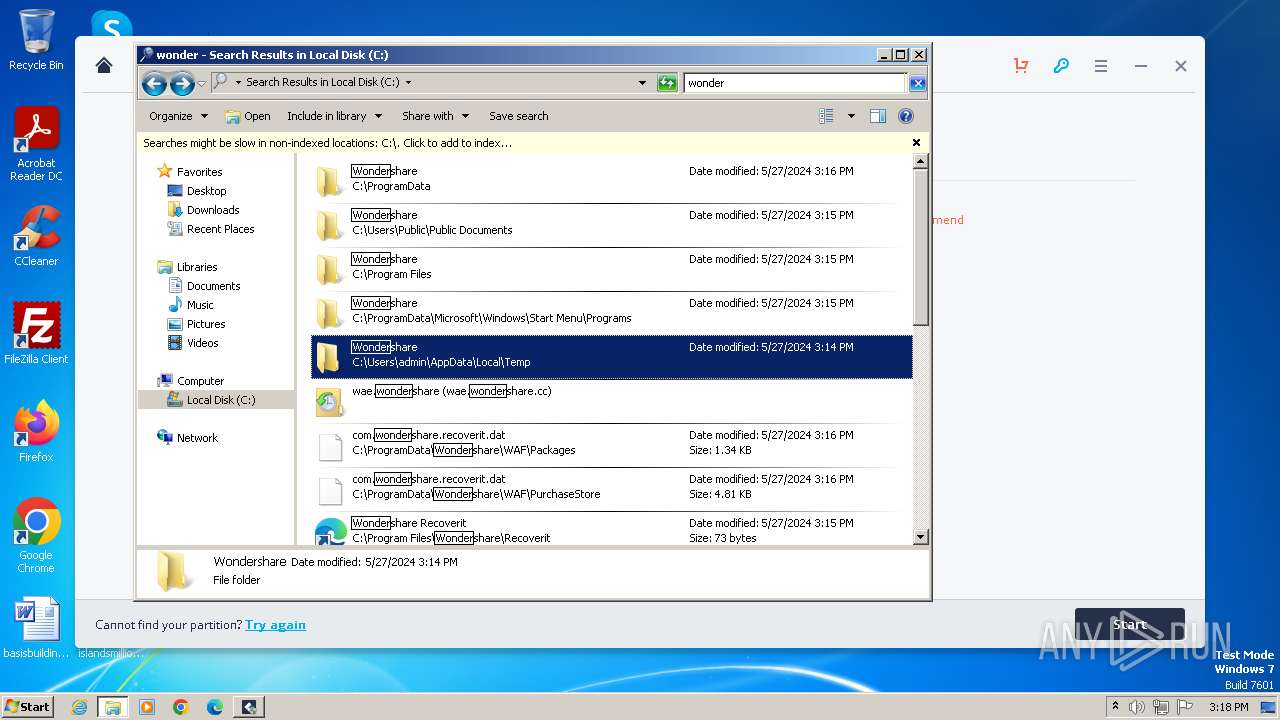
Task: Click the Back navigation arrow in Explorer
Action: [154, 83]
